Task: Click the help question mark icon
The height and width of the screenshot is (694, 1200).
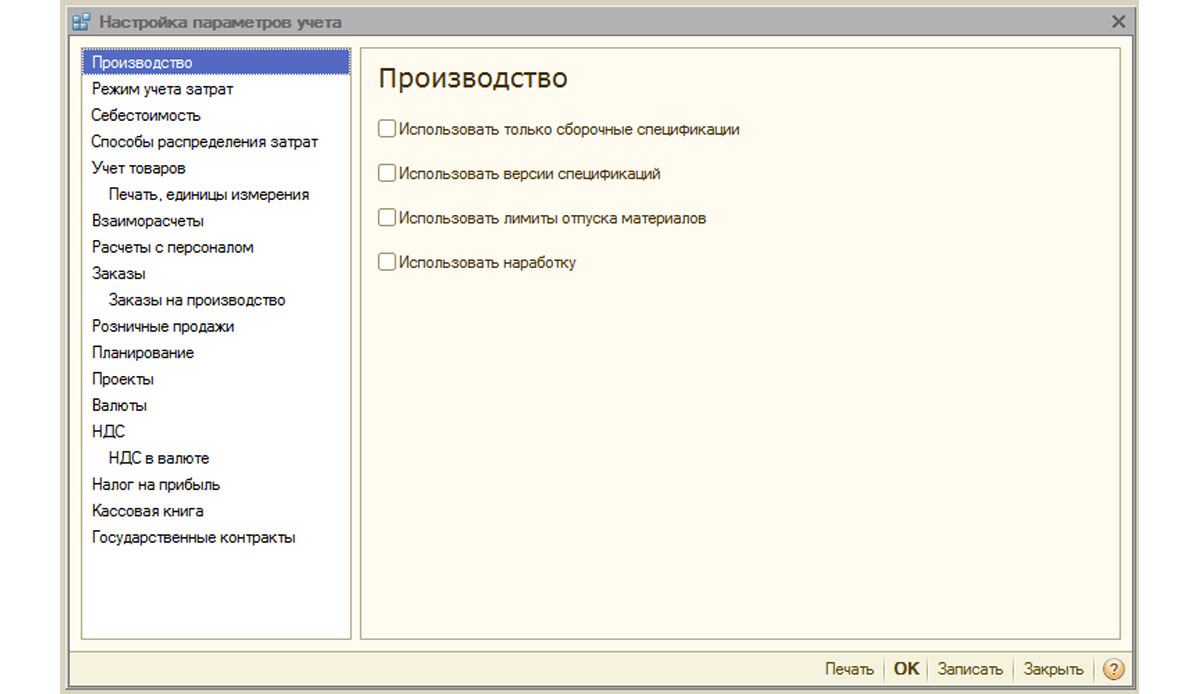Action: pyautogui.click(x=1114, y=669)
